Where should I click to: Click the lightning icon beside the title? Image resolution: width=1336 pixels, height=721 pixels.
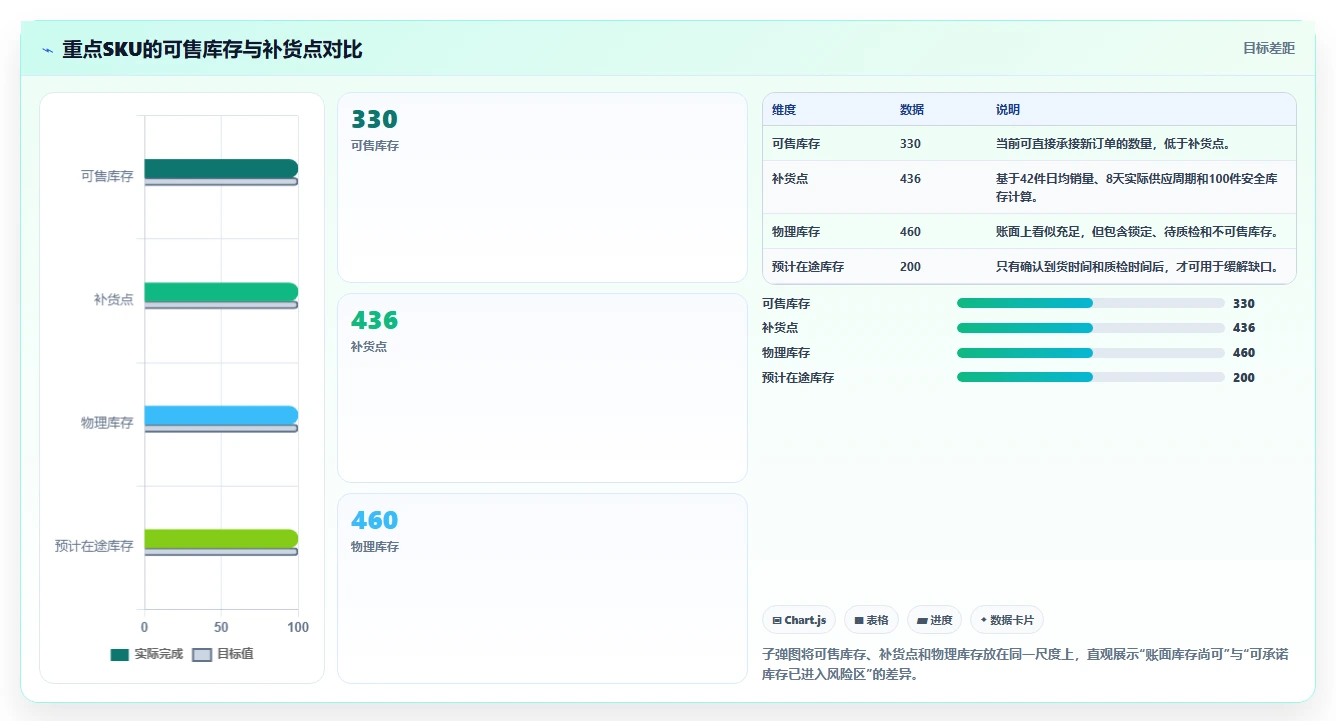(x=48, y=50)
